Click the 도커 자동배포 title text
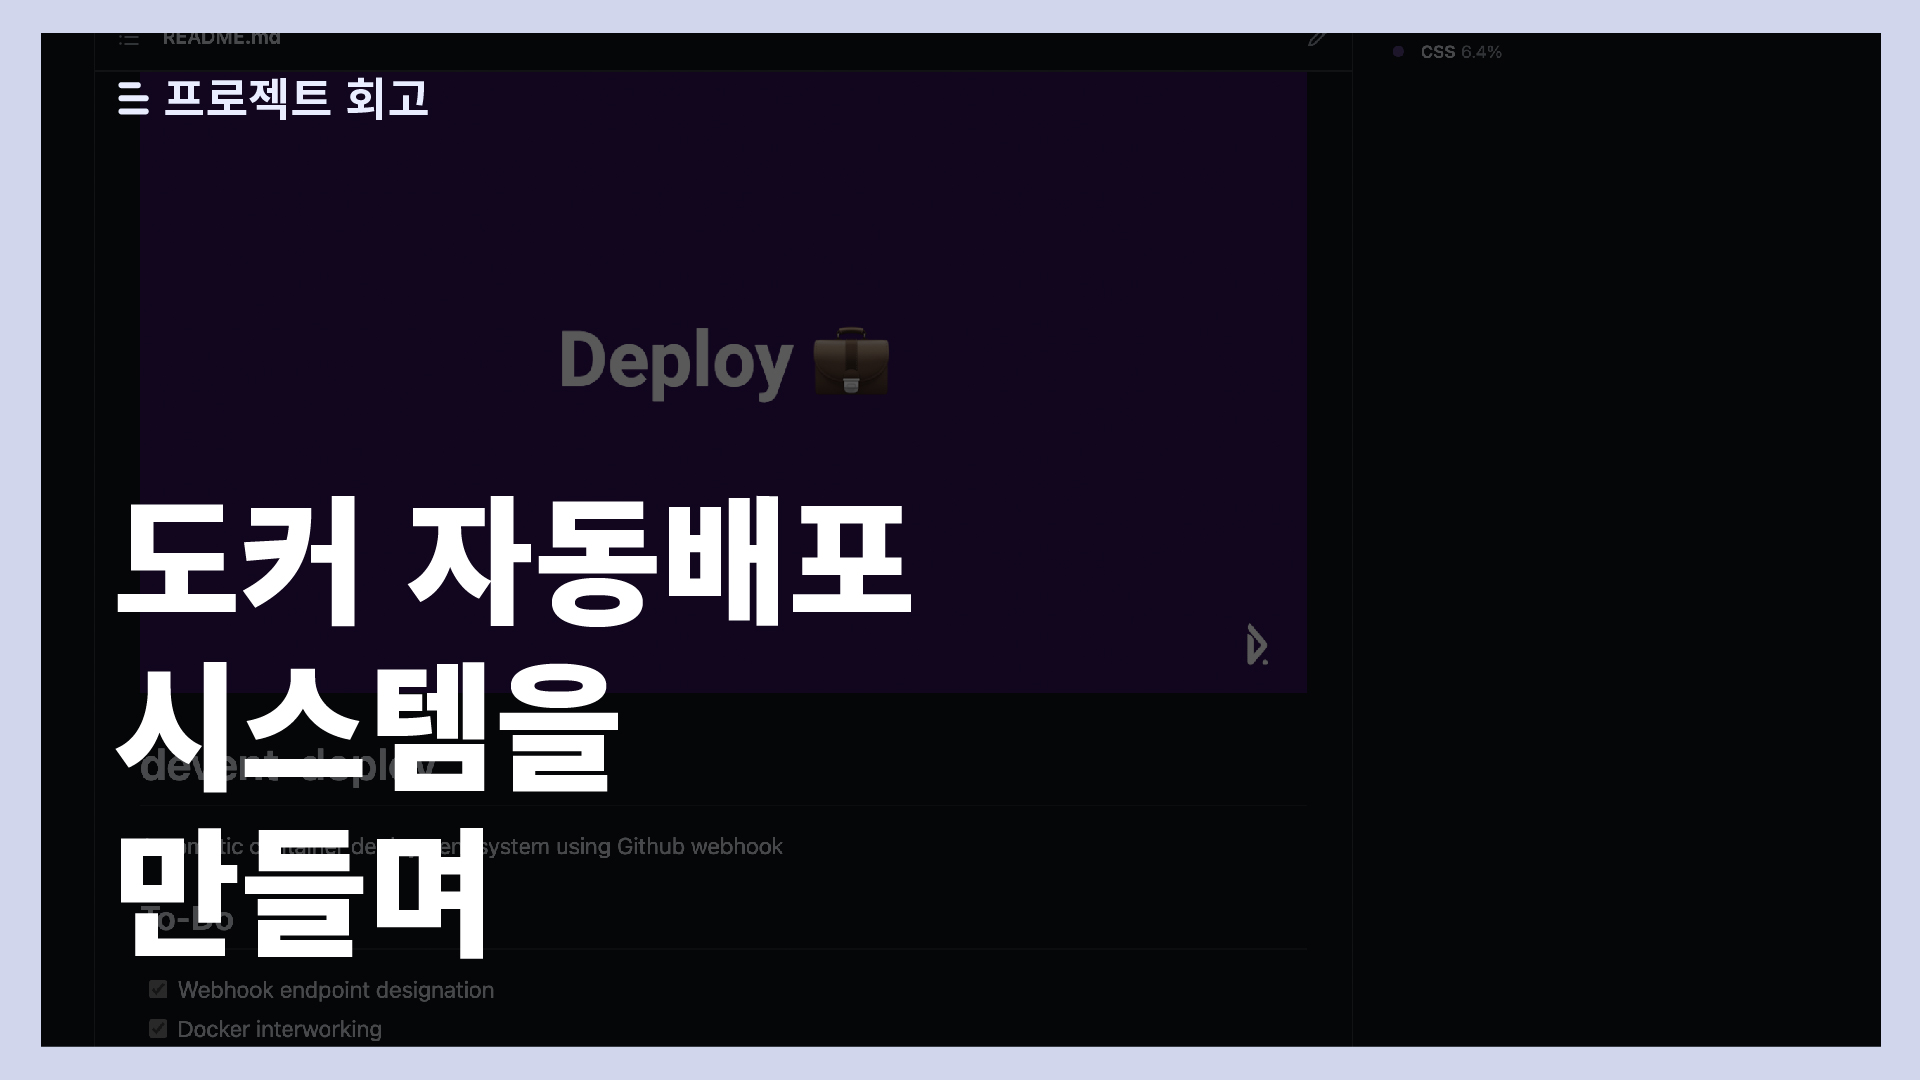 pyautogui.click(x=513, y=563)
